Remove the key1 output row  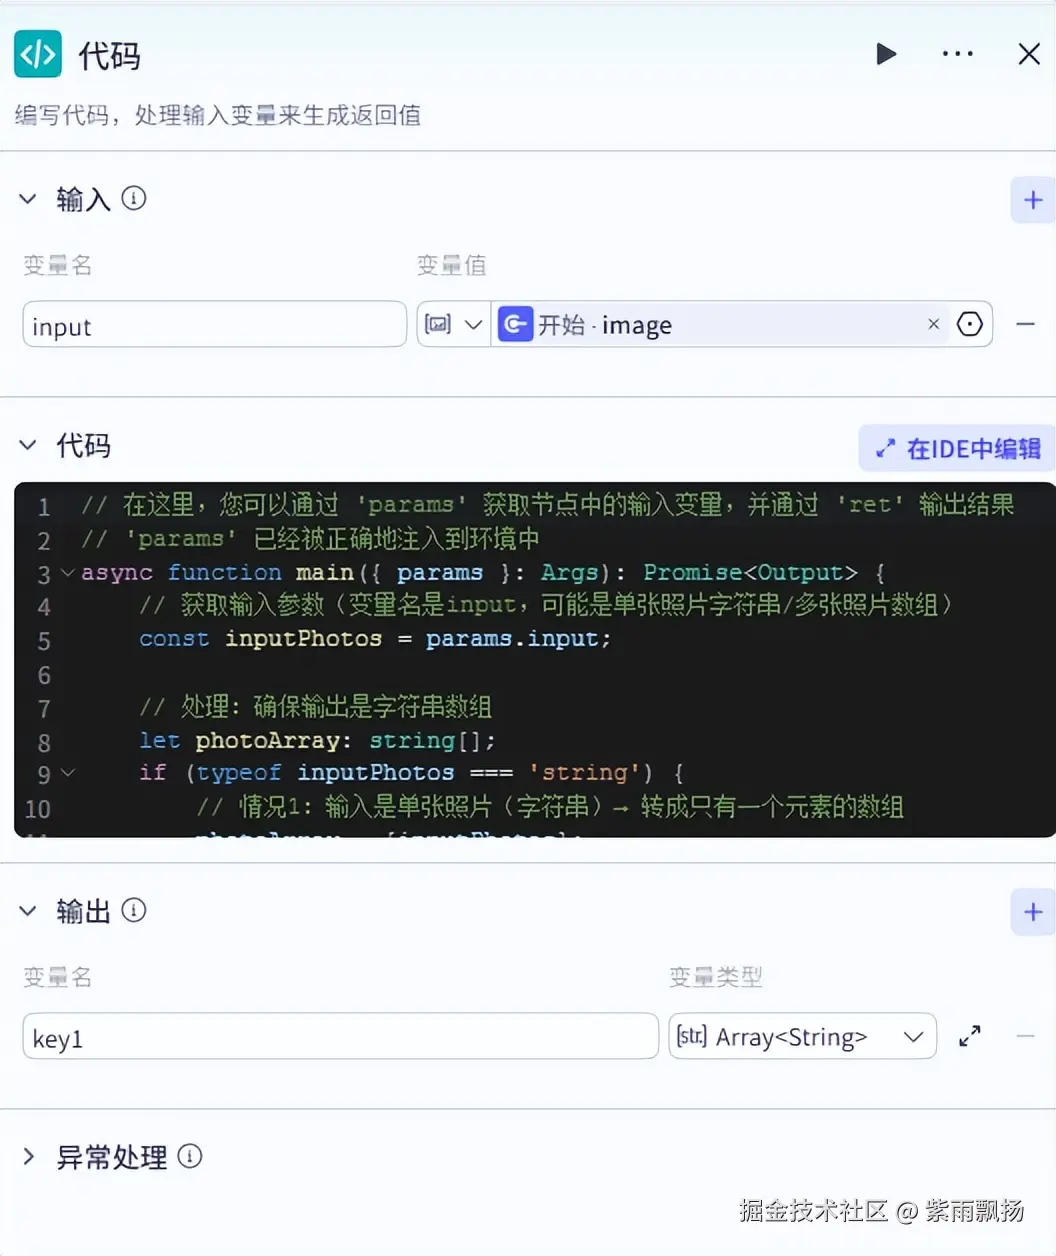click(x=1025, y=1036)
